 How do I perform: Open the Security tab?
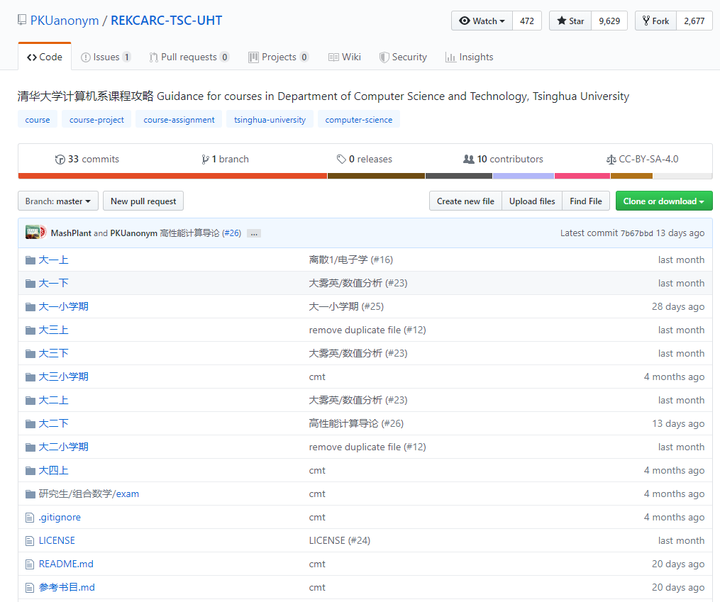pyautogui.click(x=403, y=57)
